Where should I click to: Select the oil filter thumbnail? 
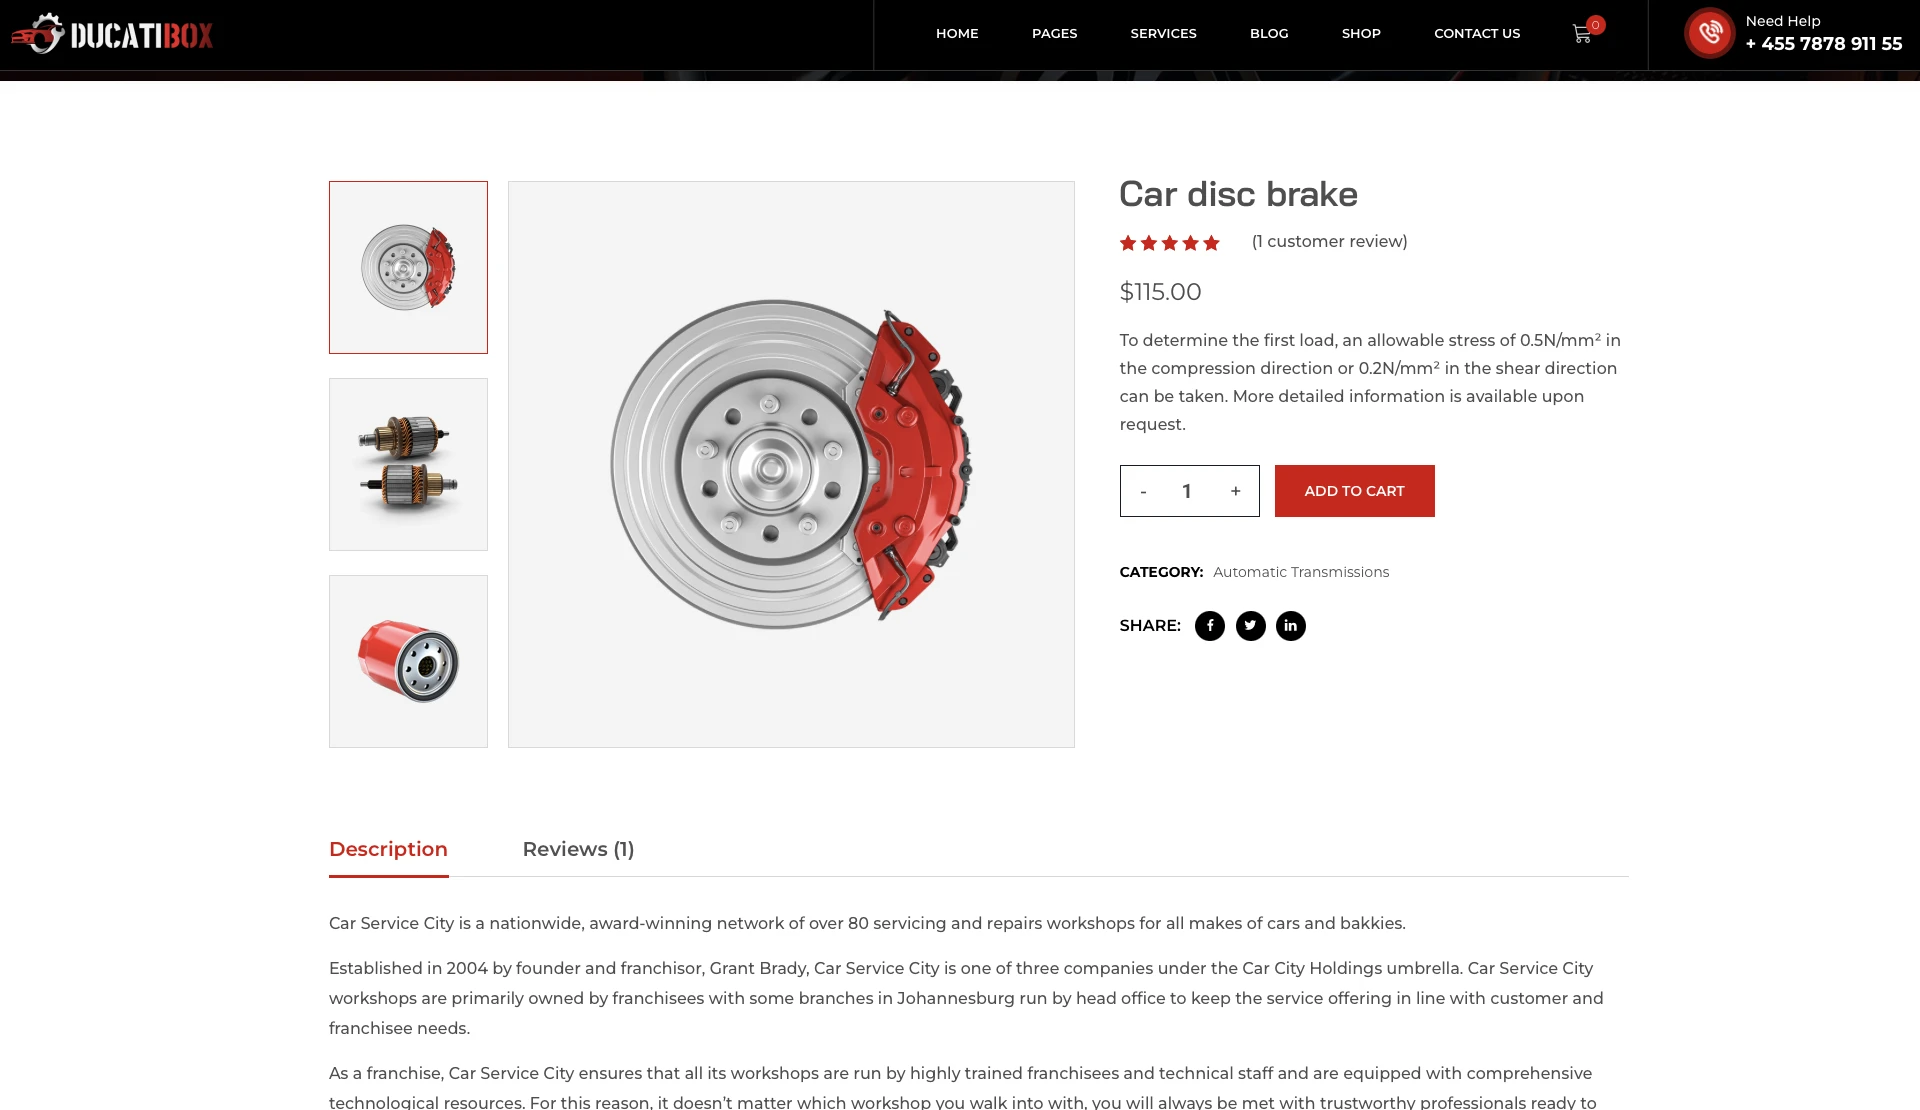409,661
